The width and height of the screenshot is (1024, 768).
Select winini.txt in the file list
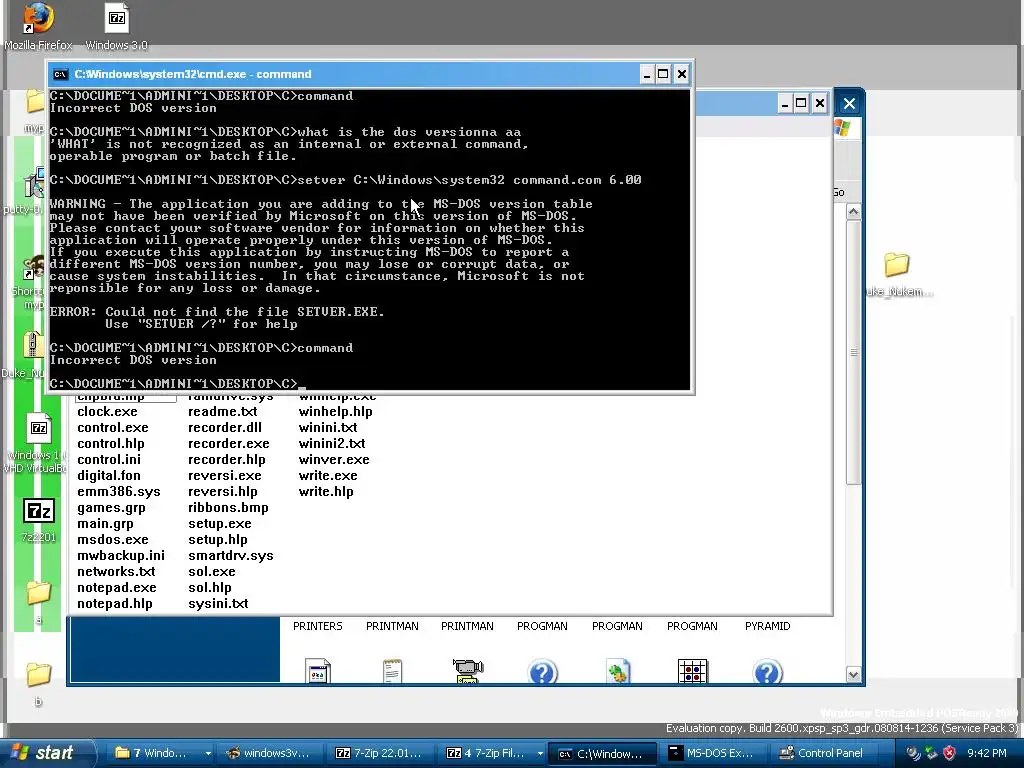coord(328,428)
